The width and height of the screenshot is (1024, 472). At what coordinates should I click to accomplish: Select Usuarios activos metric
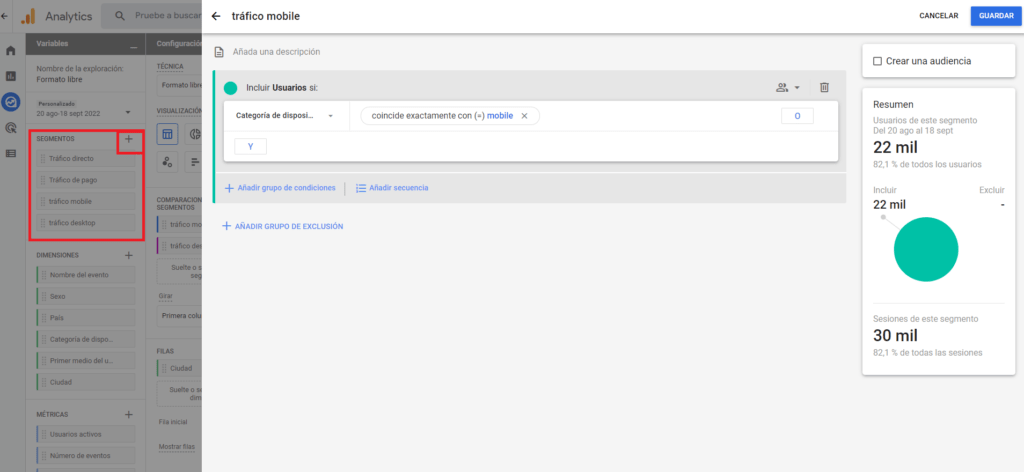pyautogui.click(x=86, y=434)
